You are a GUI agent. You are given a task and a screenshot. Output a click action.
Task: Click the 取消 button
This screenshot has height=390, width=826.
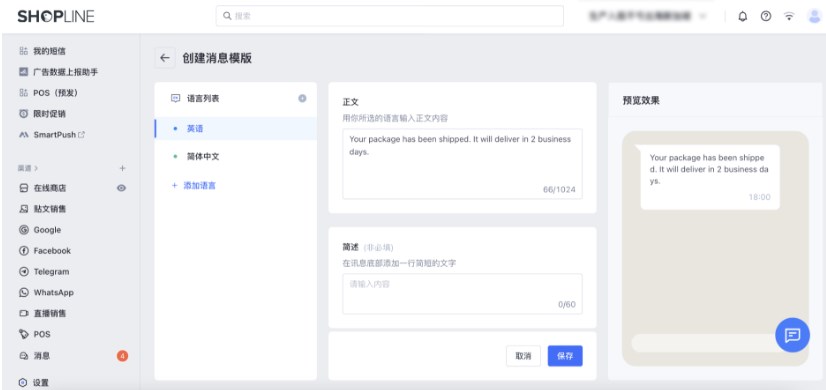click(x=523, y=356)
